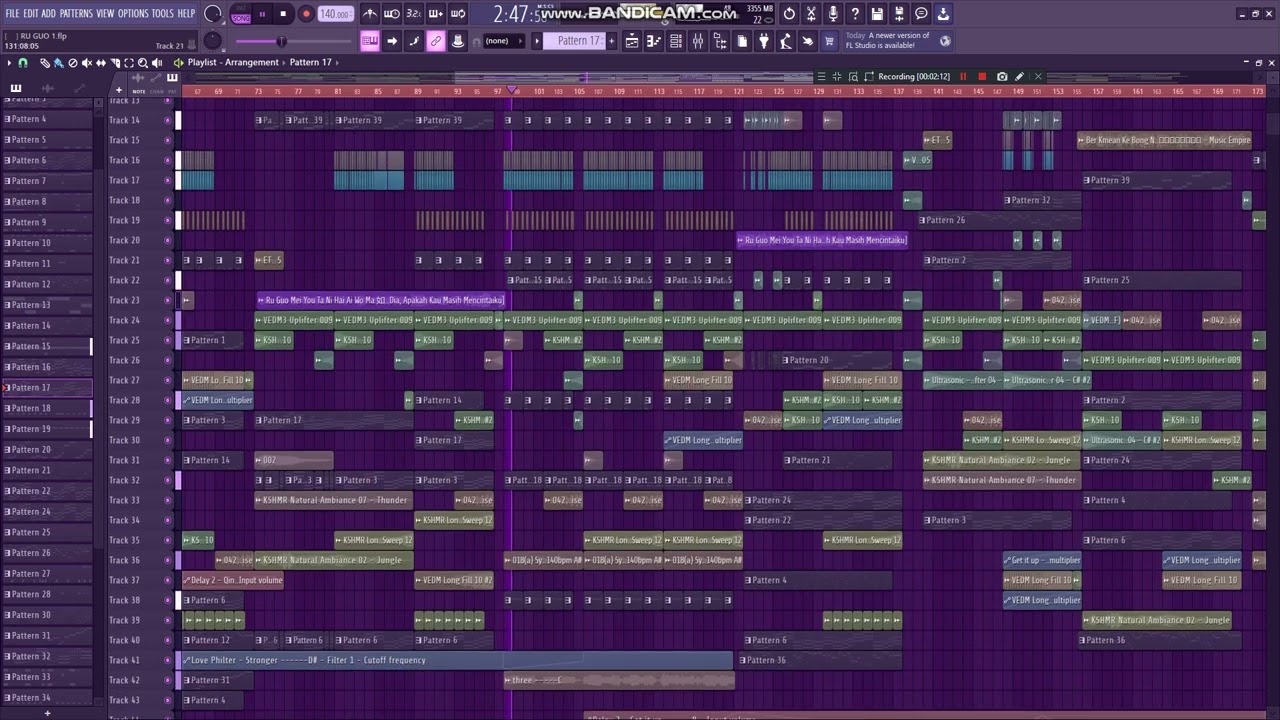Enable wait for input before recording

[x=392, y=14]
